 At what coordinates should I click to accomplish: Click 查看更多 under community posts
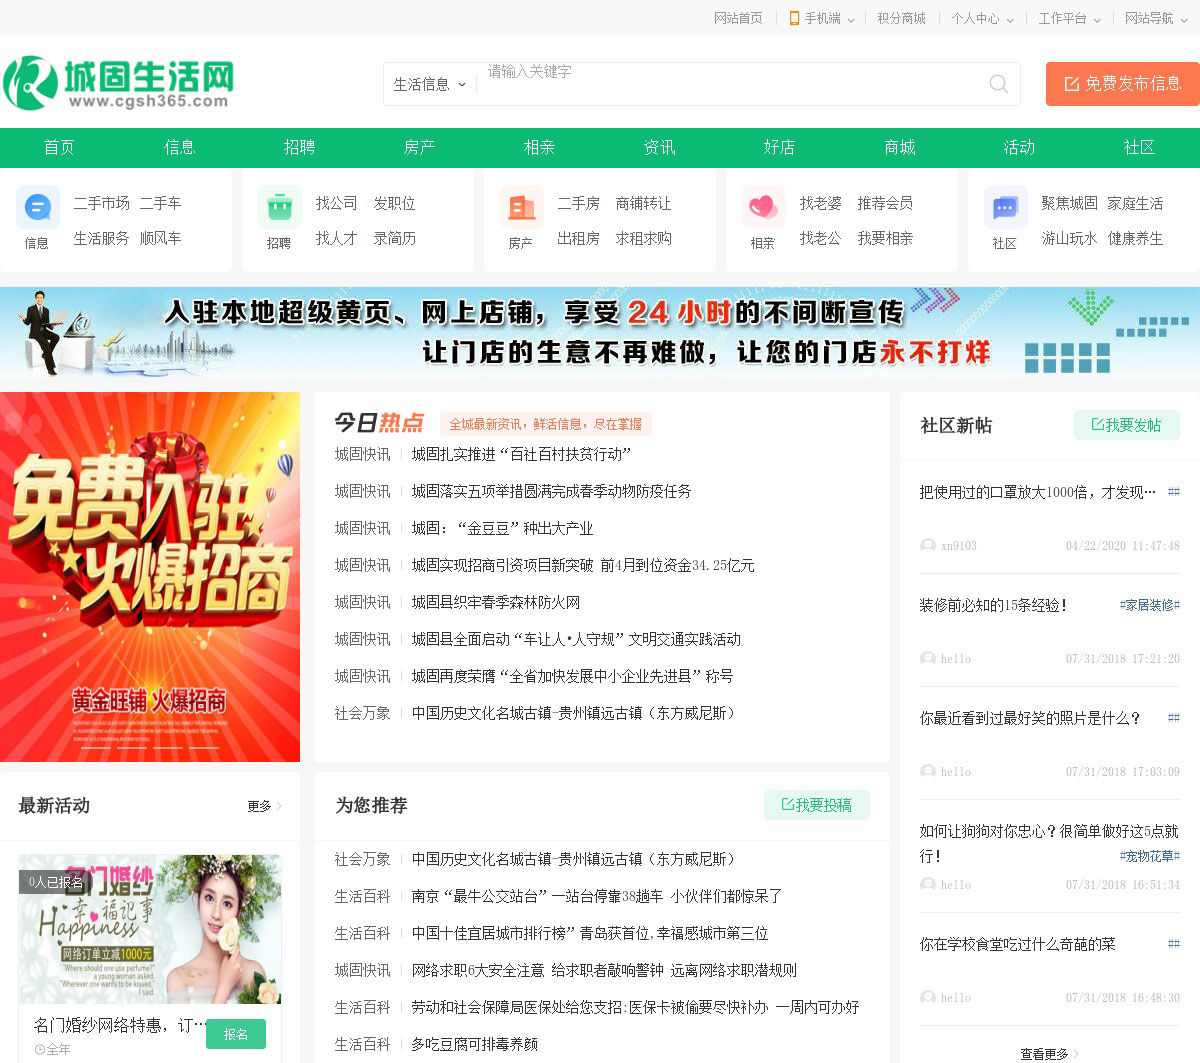[1049, 1054]
